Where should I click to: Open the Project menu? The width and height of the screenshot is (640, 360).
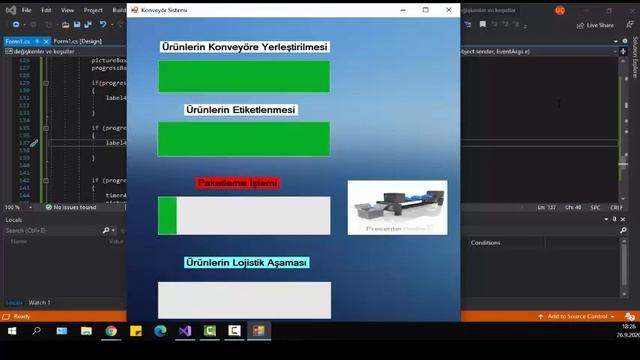coord(93,10)
